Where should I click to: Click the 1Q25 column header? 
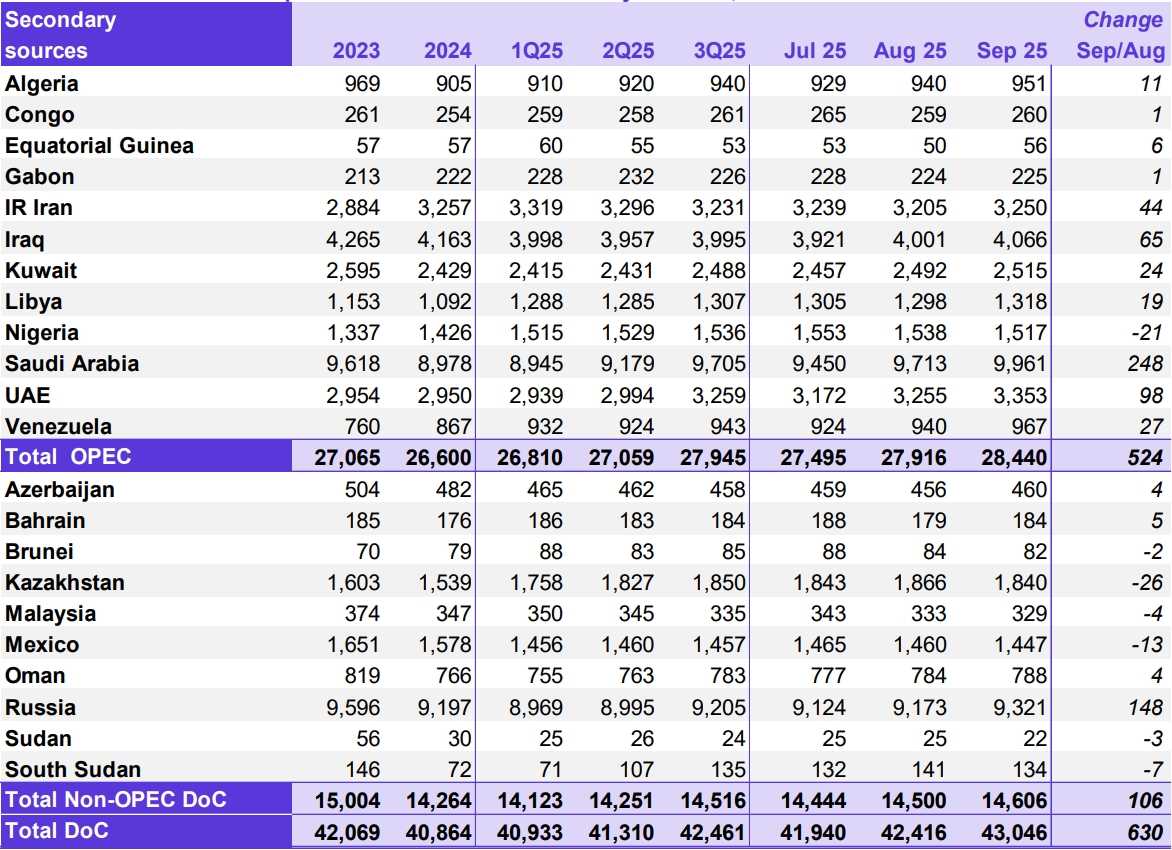coord(537,51)
